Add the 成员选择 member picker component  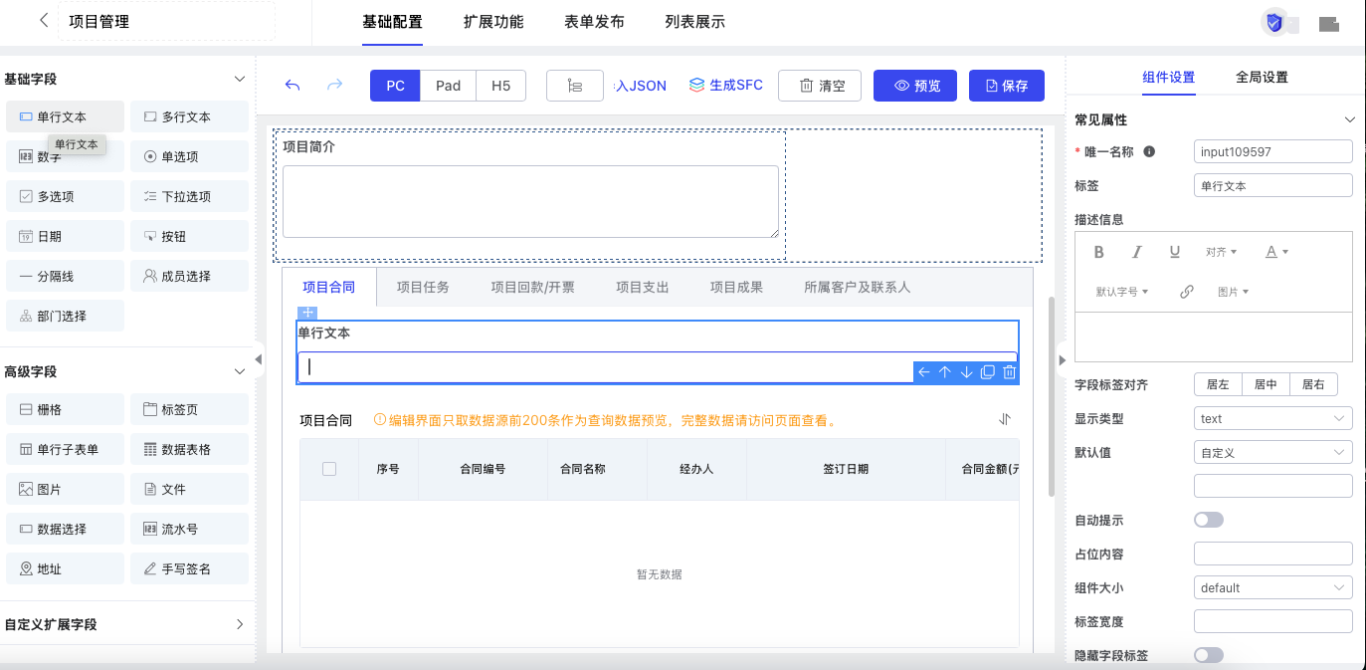pos(189,276)
